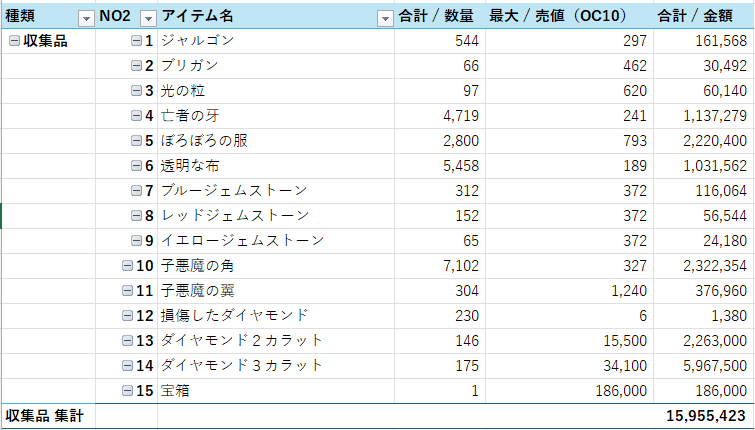Select the 合計 / 金額 column header
The image size is (755, 430).
coord(701,16)
